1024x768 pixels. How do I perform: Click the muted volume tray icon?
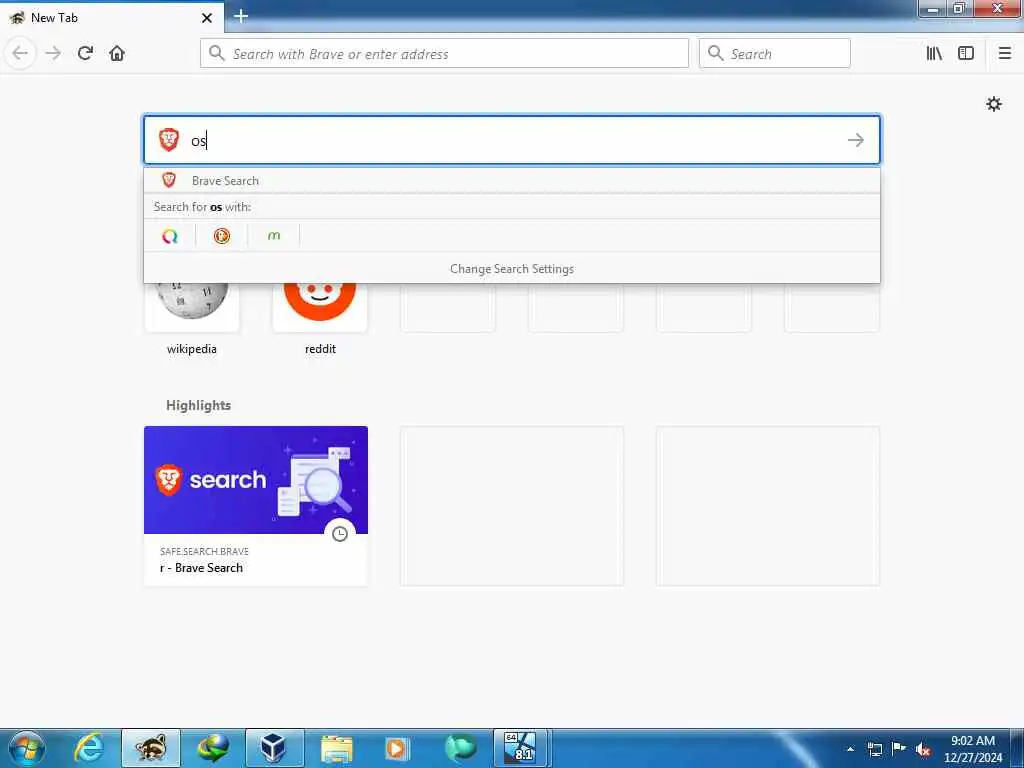point(923,749)
